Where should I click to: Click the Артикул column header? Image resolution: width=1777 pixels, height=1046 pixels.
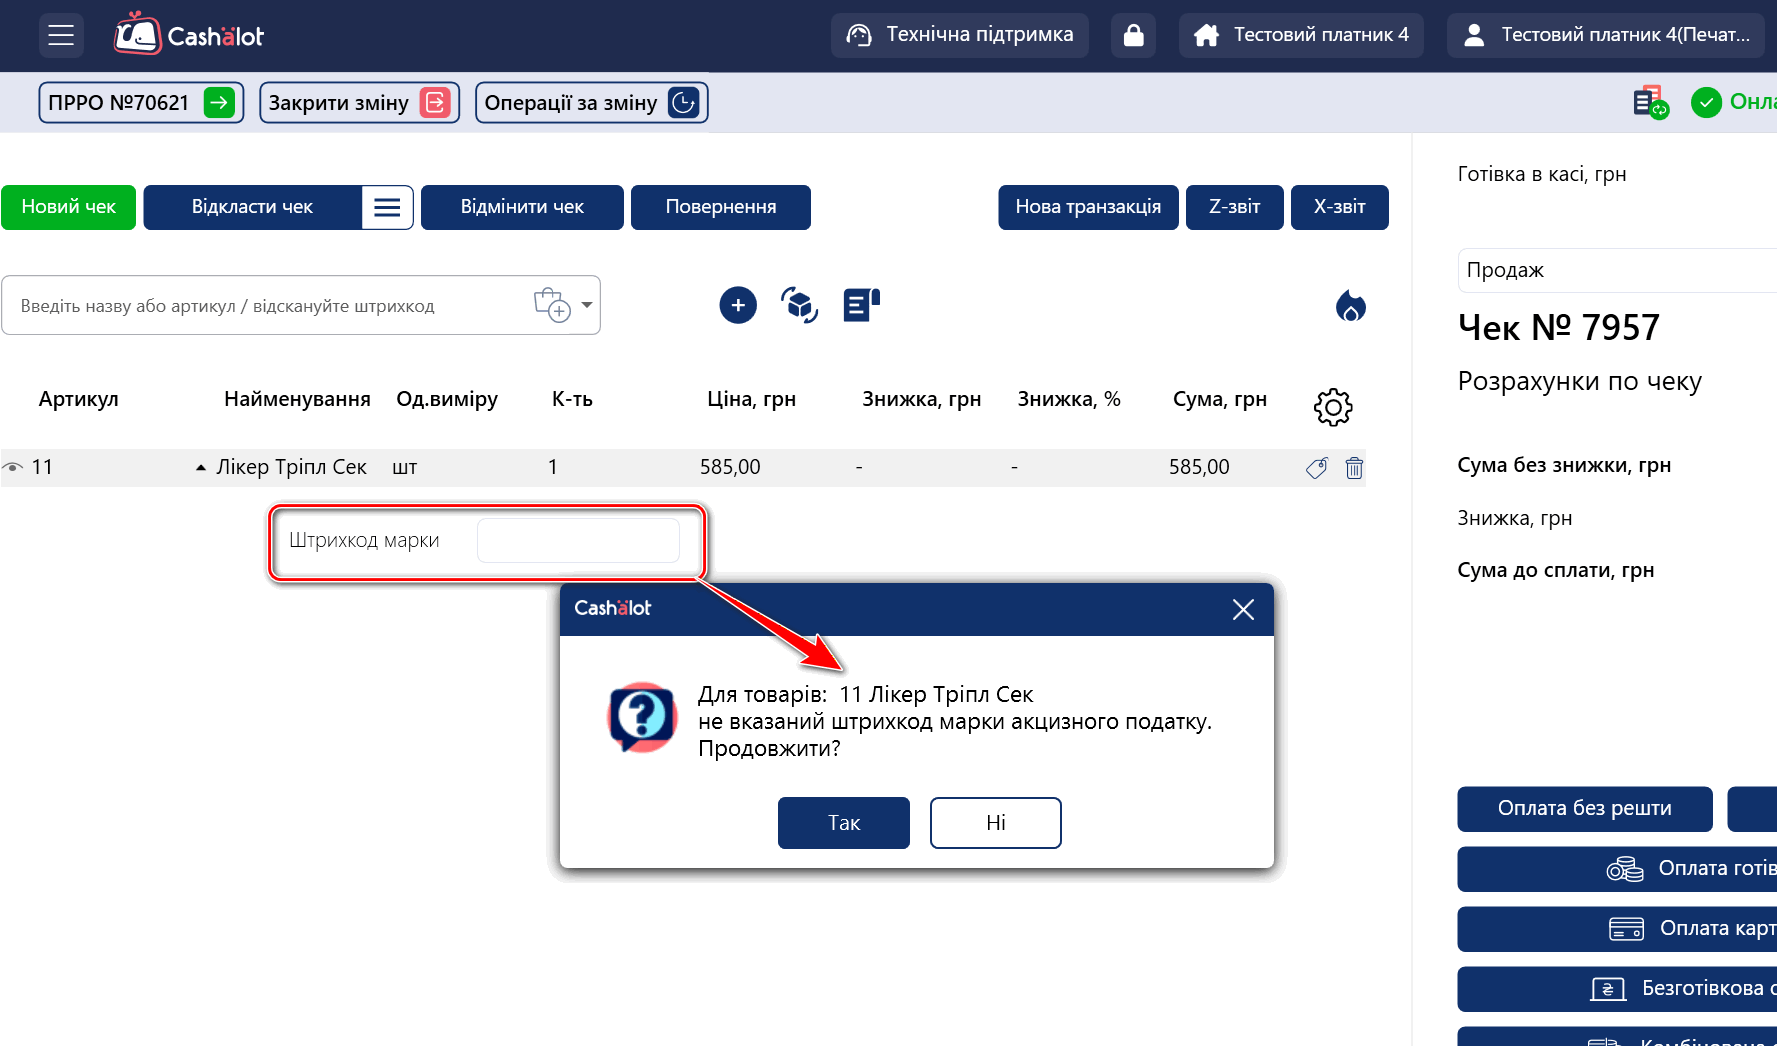pos(78,399)
